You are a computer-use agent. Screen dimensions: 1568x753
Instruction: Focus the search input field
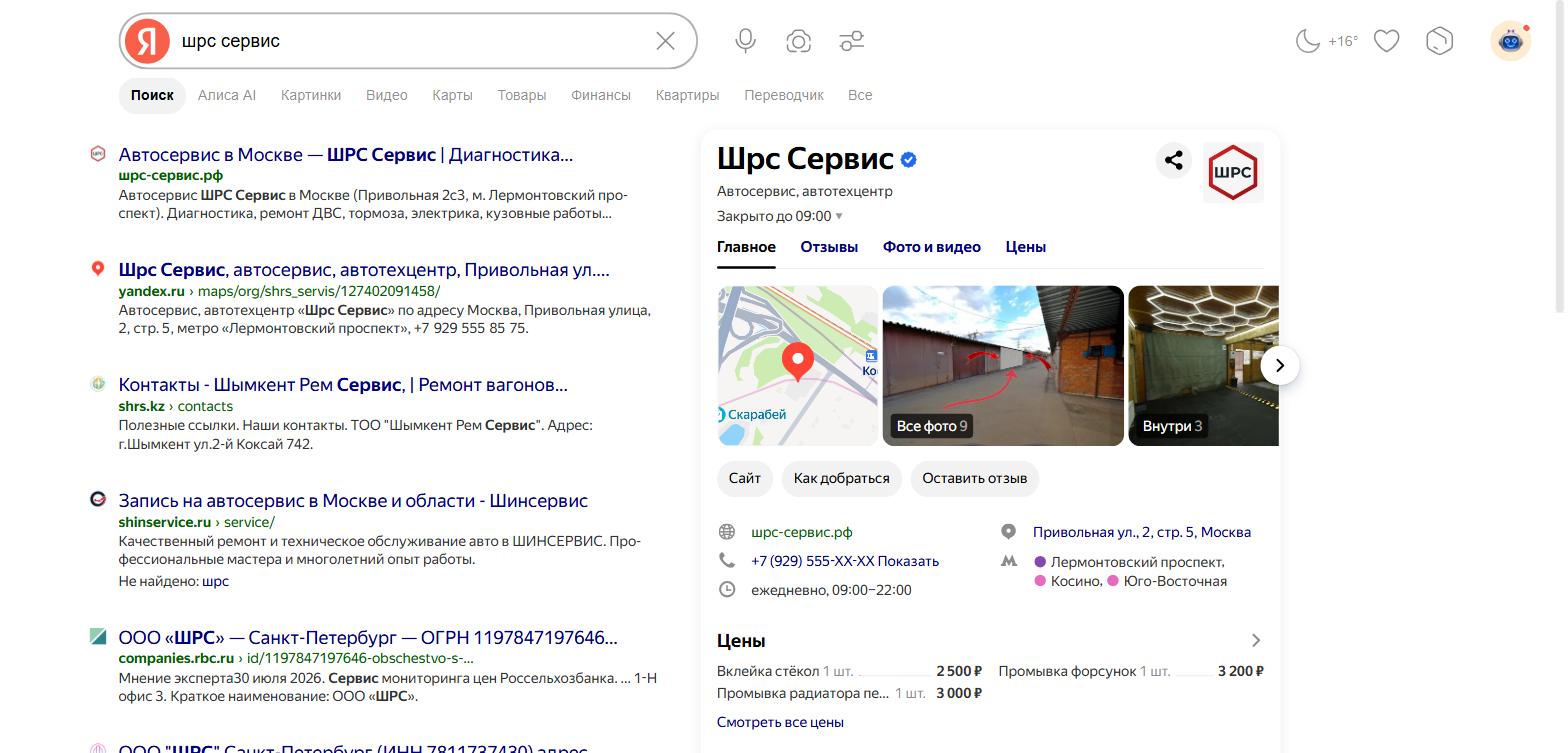pyautogui.click(x=410, y=41)
